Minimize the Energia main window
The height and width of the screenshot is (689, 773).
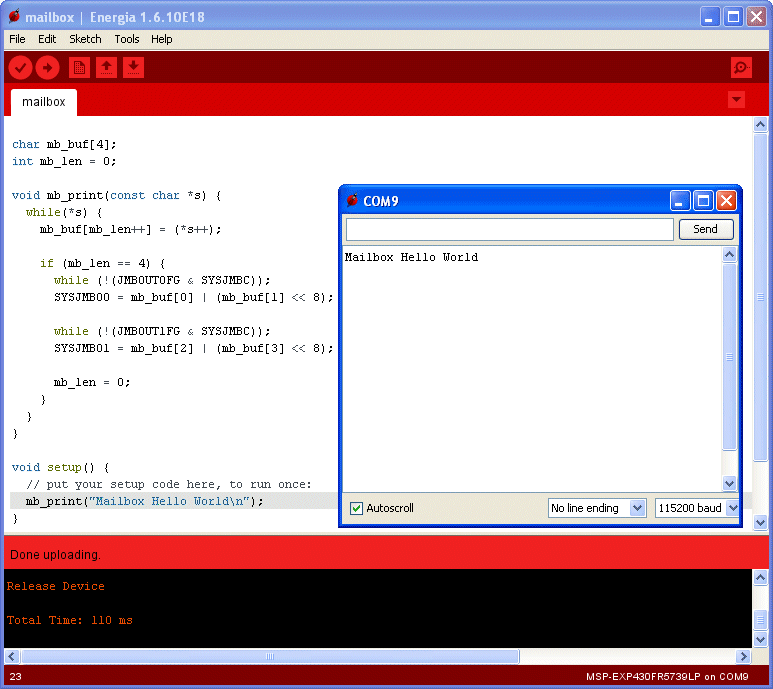[x=709, y=17]
